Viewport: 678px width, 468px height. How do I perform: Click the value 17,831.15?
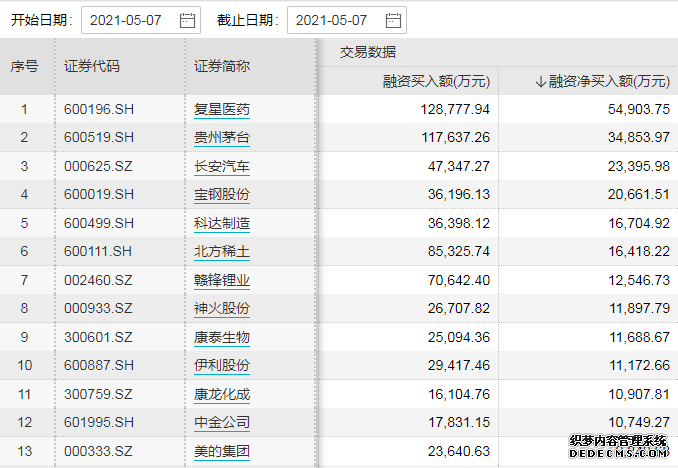pyautogui.click(x=459, y=423)
